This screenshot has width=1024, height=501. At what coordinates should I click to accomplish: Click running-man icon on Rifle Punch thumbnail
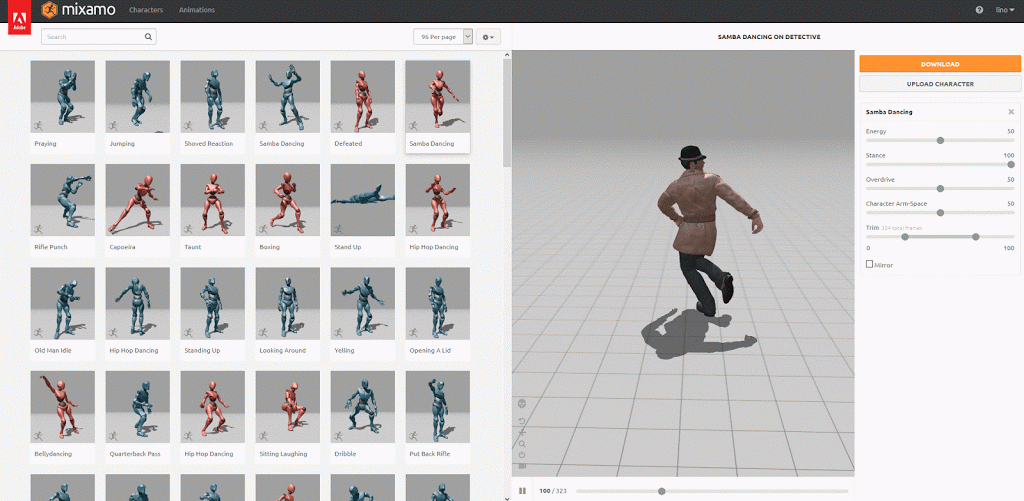(38, 229)
